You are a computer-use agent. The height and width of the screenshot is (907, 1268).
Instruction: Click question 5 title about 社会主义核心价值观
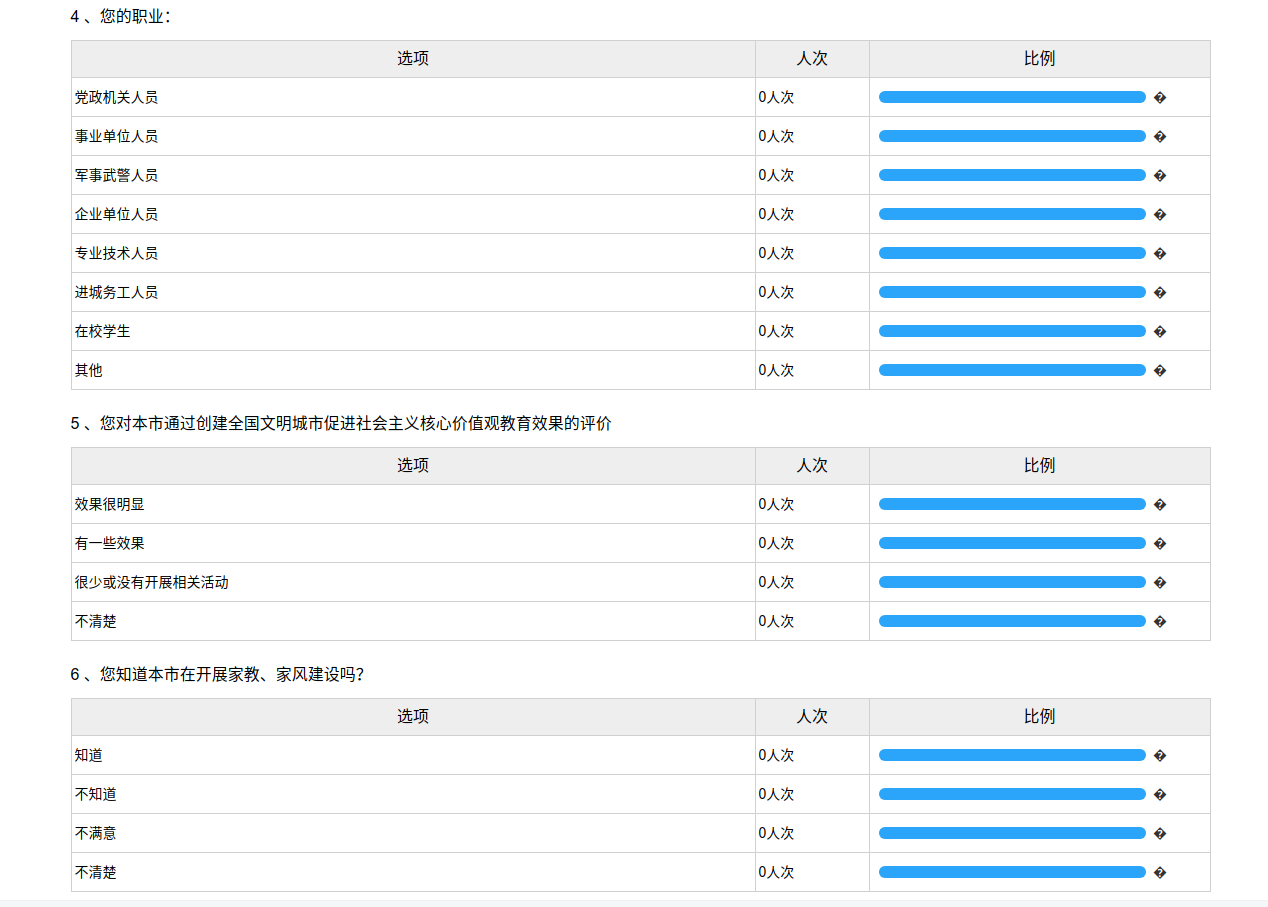341,423
